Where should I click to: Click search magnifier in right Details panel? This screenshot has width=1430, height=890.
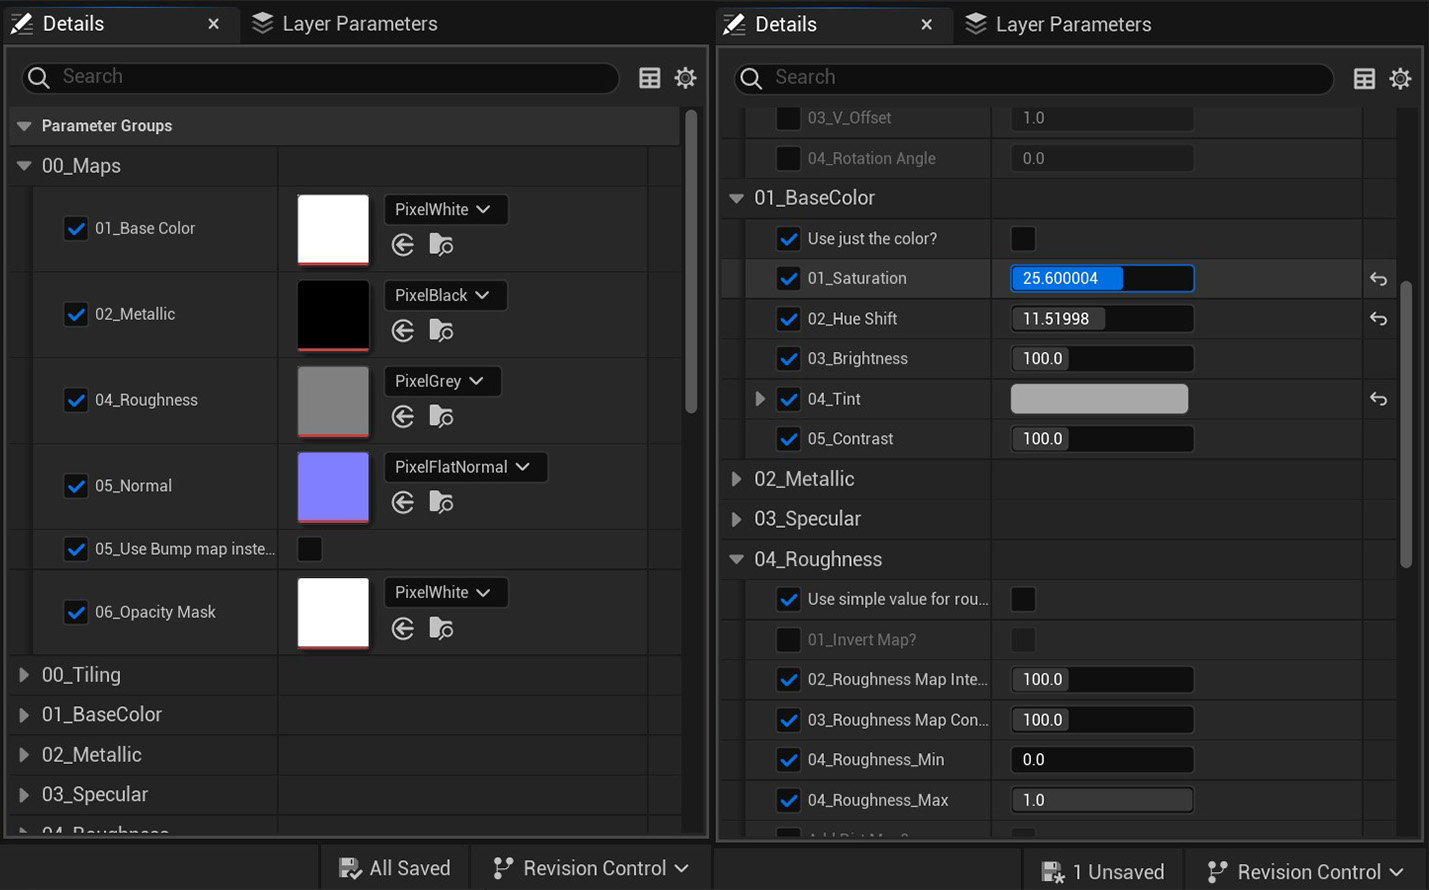(751, 78)
